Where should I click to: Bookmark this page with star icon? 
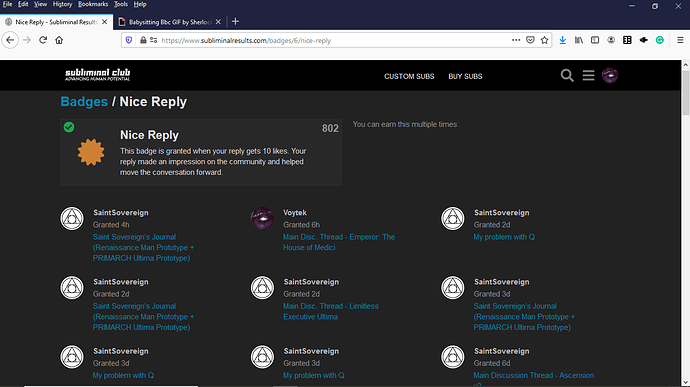(x=544, y=40)
